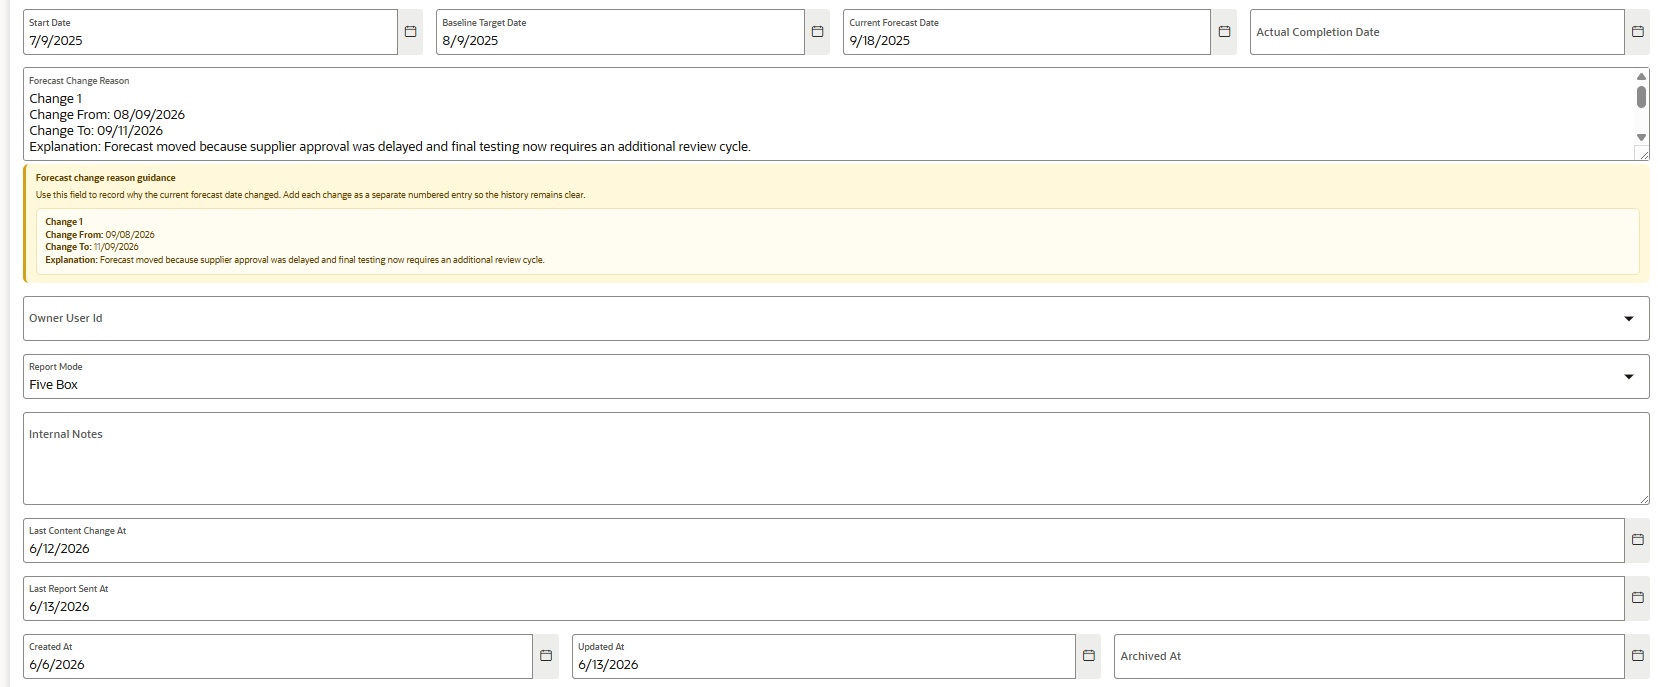
Task: Click the resize grip of Internal Notes
Action: (x=1643, y=498)
